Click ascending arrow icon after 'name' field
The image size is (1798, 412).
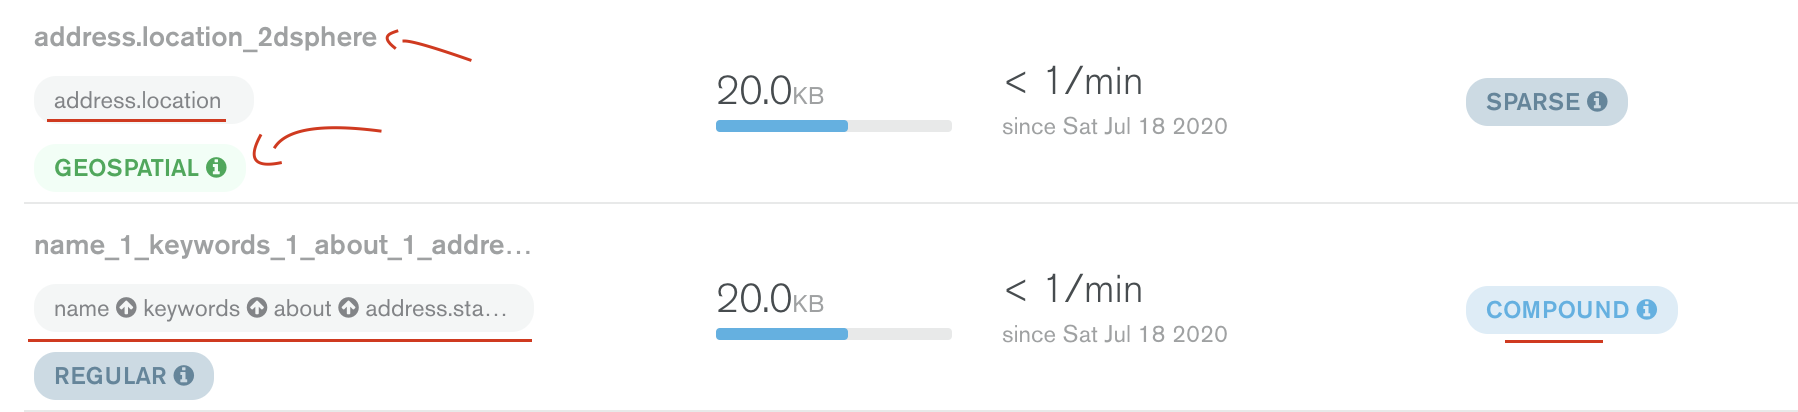pyautogui.click(x=126, y=308)
